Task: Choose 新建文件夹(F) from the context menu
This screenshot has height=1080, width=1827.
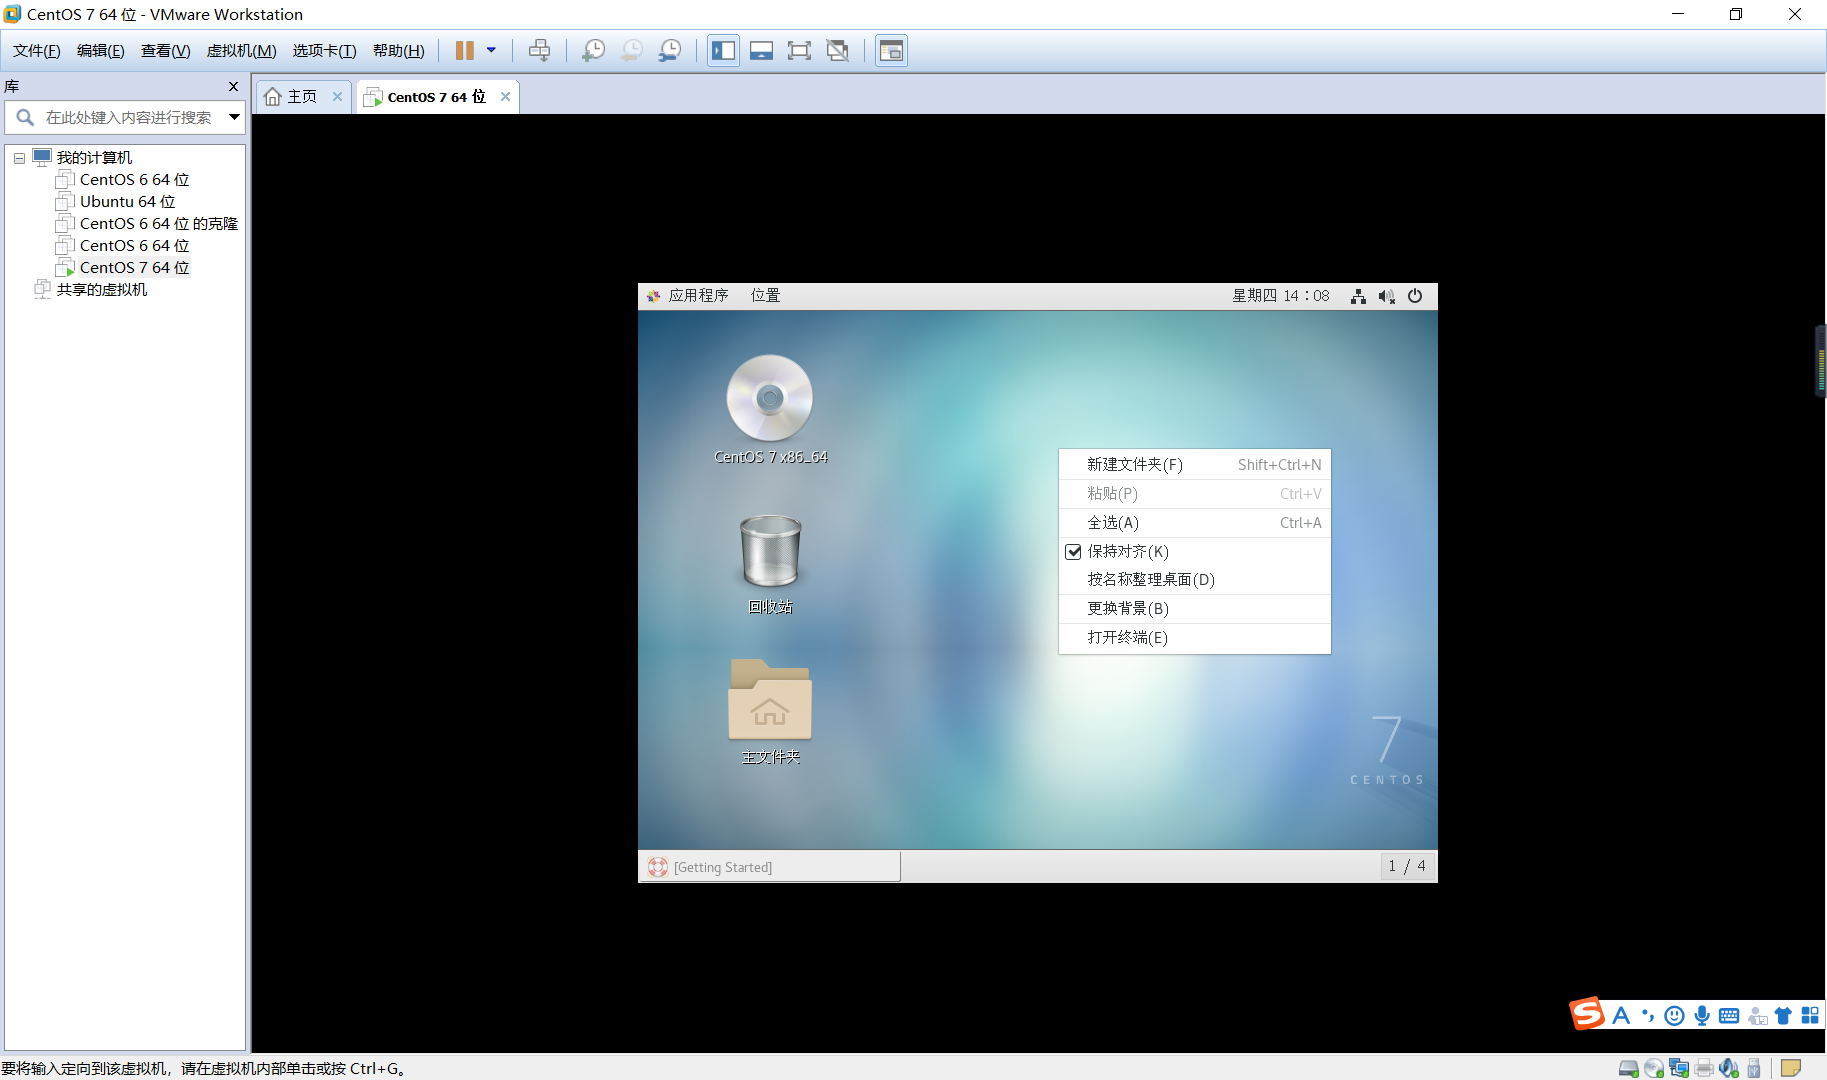Action: 1195,465
